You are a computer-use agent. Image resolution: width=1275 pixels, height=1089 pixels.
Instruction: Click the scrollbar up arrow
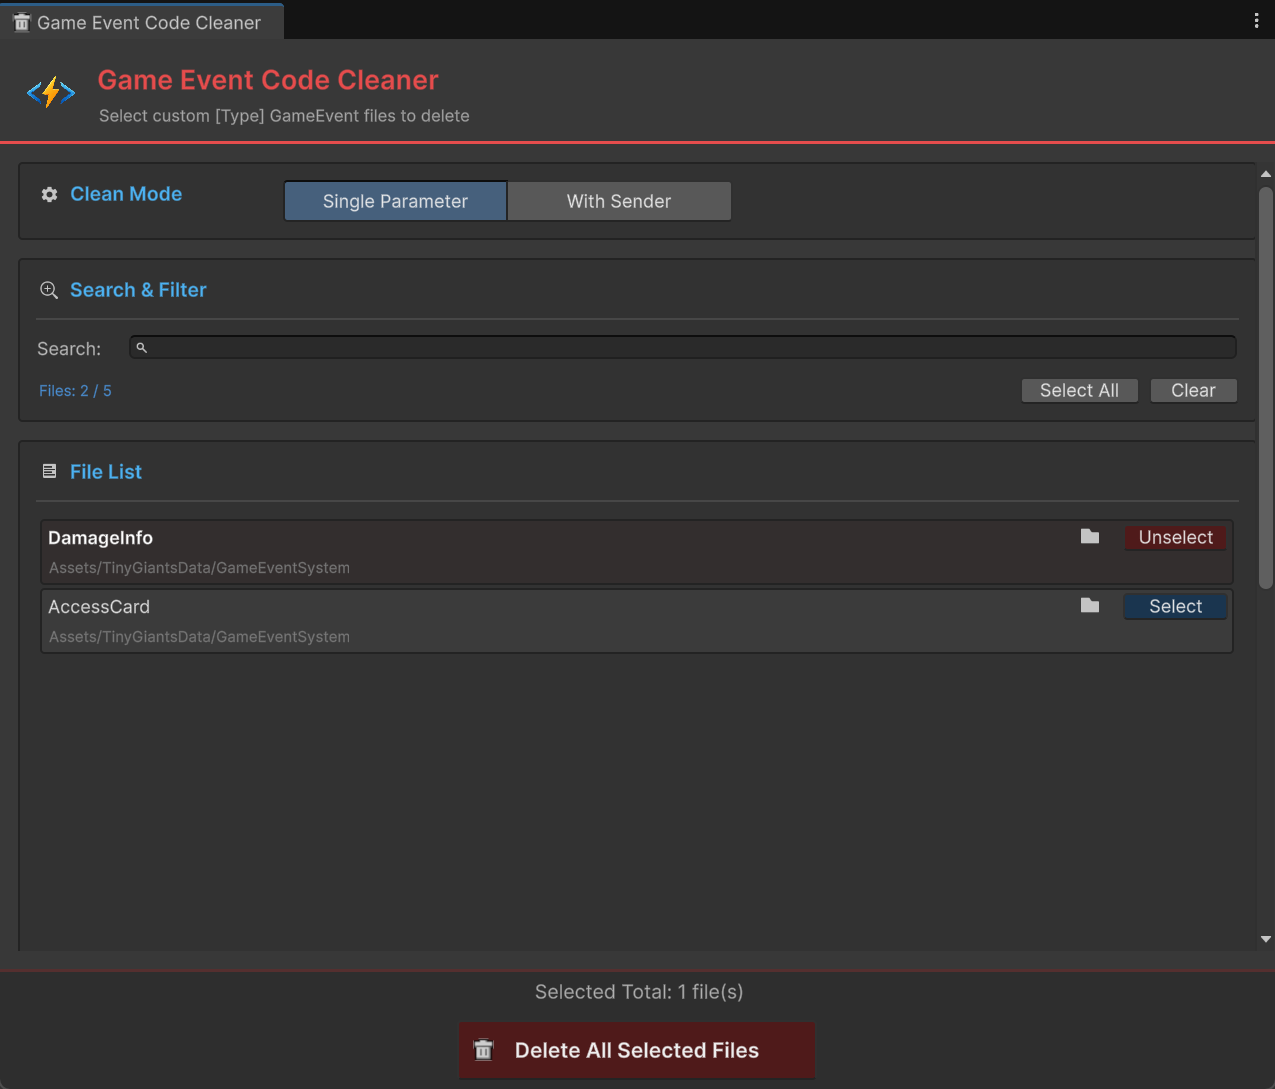point(1265,172)
